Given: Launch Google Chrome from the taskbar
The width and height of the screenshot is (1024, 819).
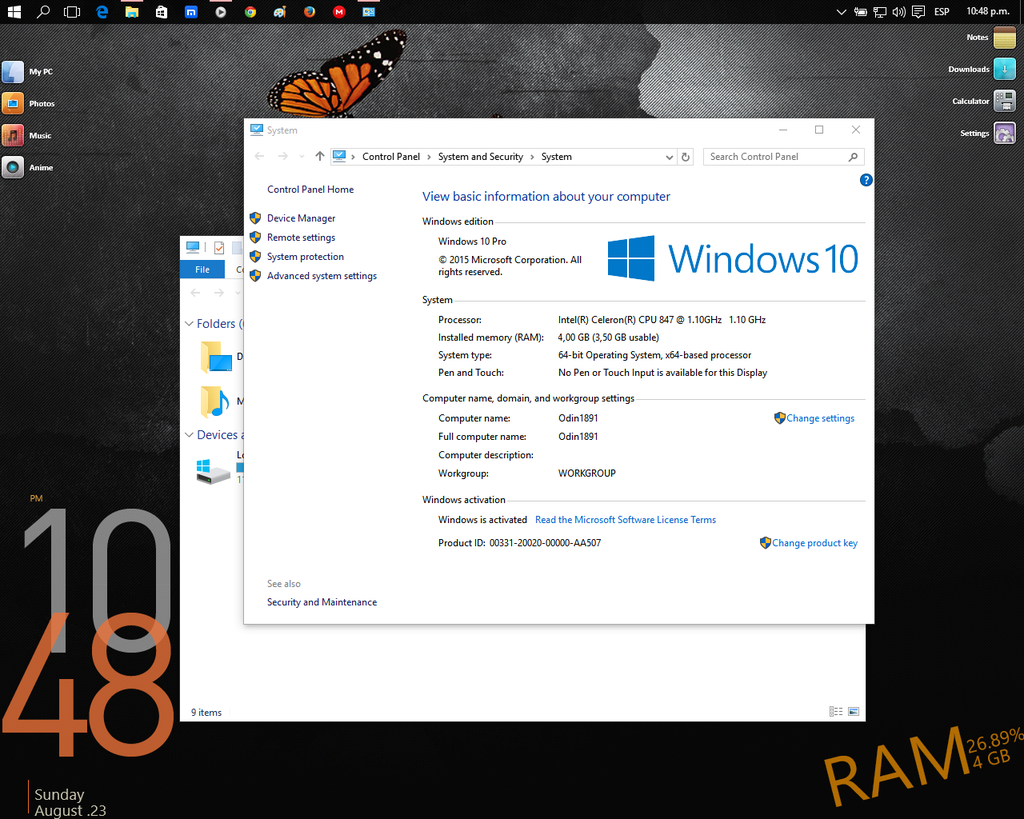Looking at the screenshot, I should click(250, 12).
